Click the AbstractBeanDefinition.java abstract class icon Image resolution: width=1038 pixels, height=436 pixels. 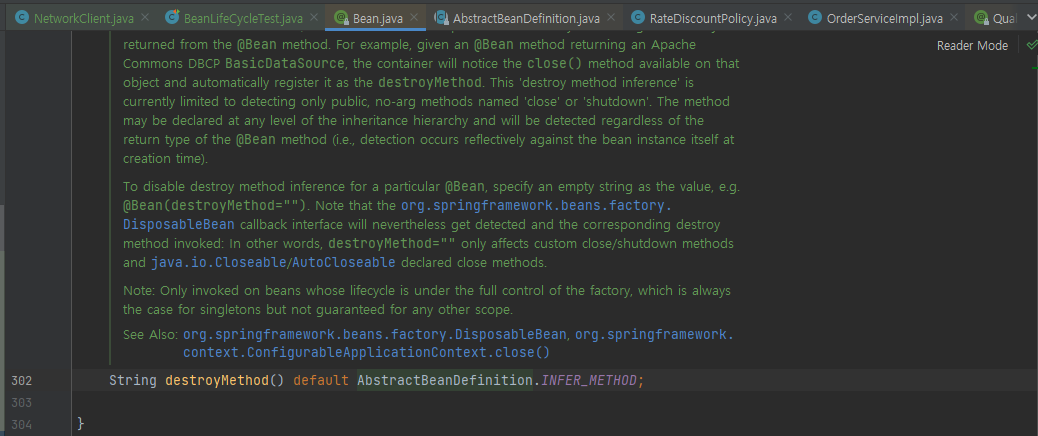point(441,18)
